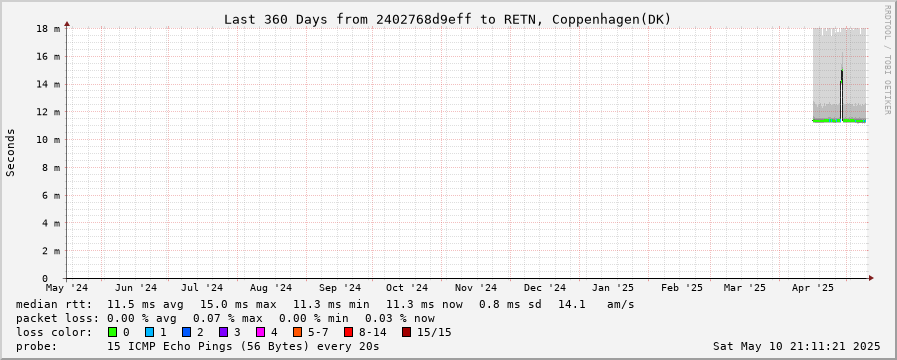The width and height of the screenshot is (897, 360).
Task: Click the dark red 15/15 loss swatch
Action: (x=406, y=332)
